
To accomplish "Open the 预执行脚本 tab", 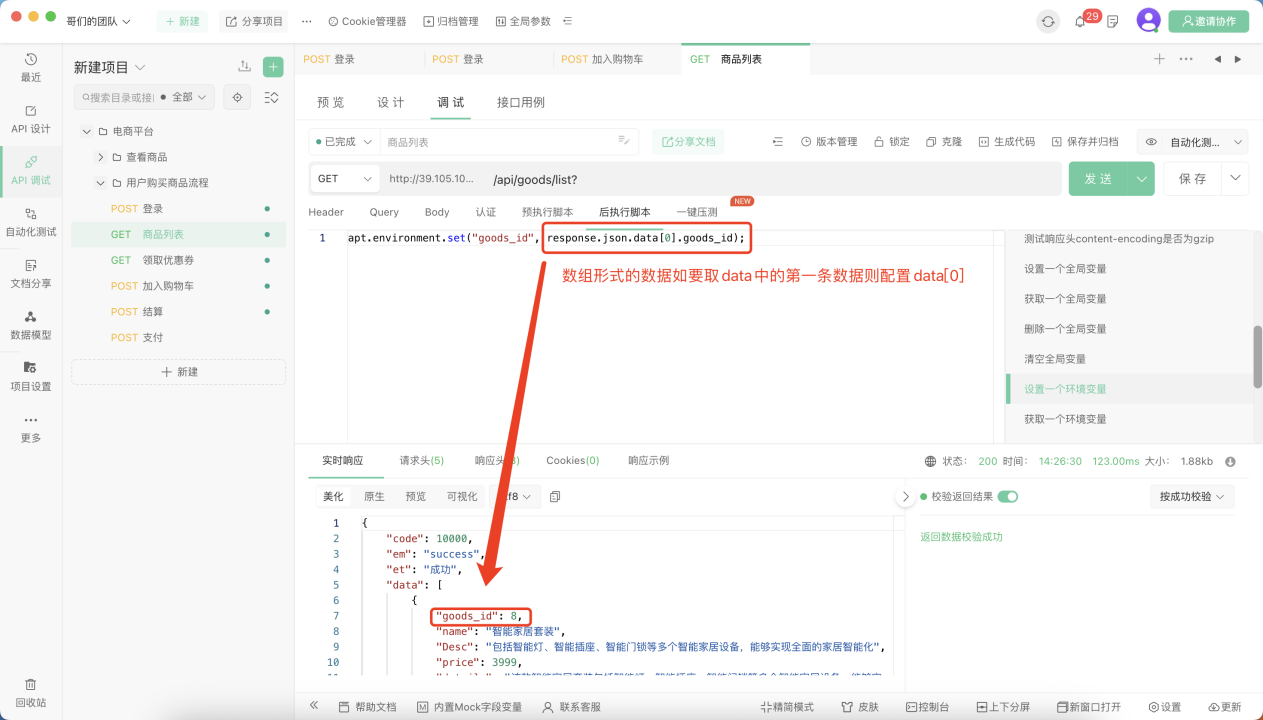I will click(547, 212).
